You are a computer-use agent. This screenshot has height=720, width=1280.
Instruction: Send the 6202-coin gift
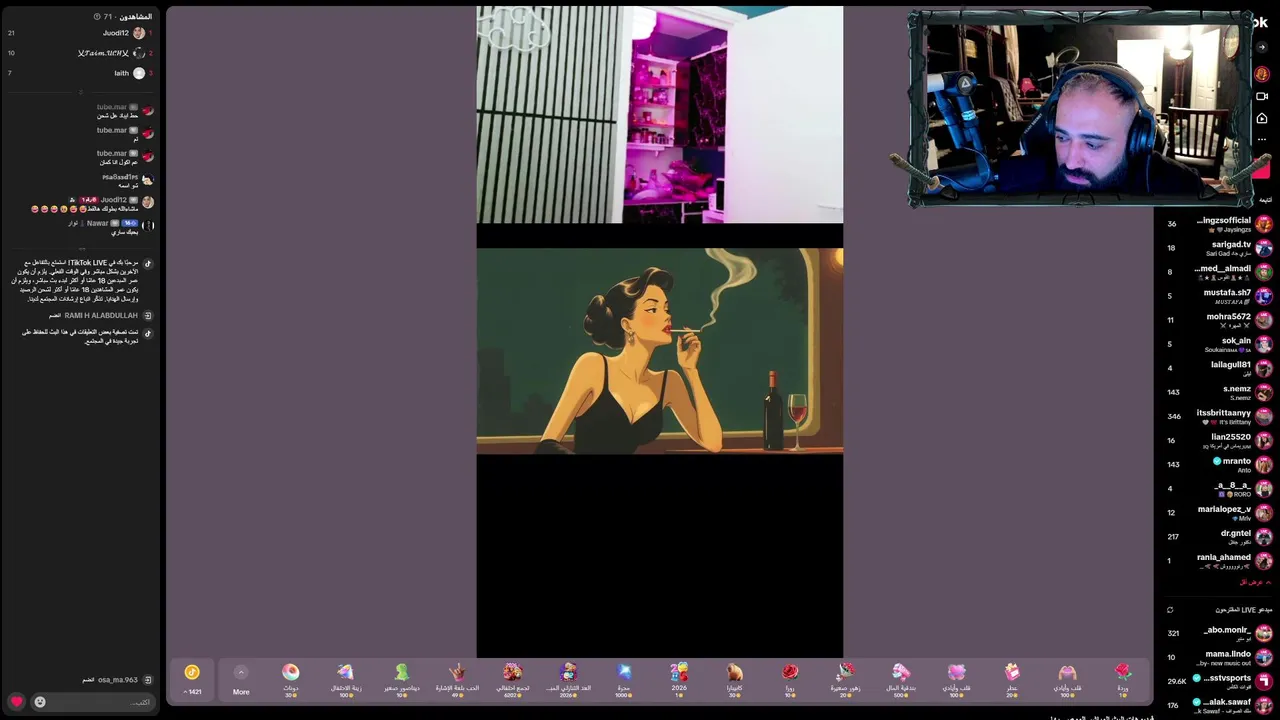pyautogui.click(x=512, y=678)
